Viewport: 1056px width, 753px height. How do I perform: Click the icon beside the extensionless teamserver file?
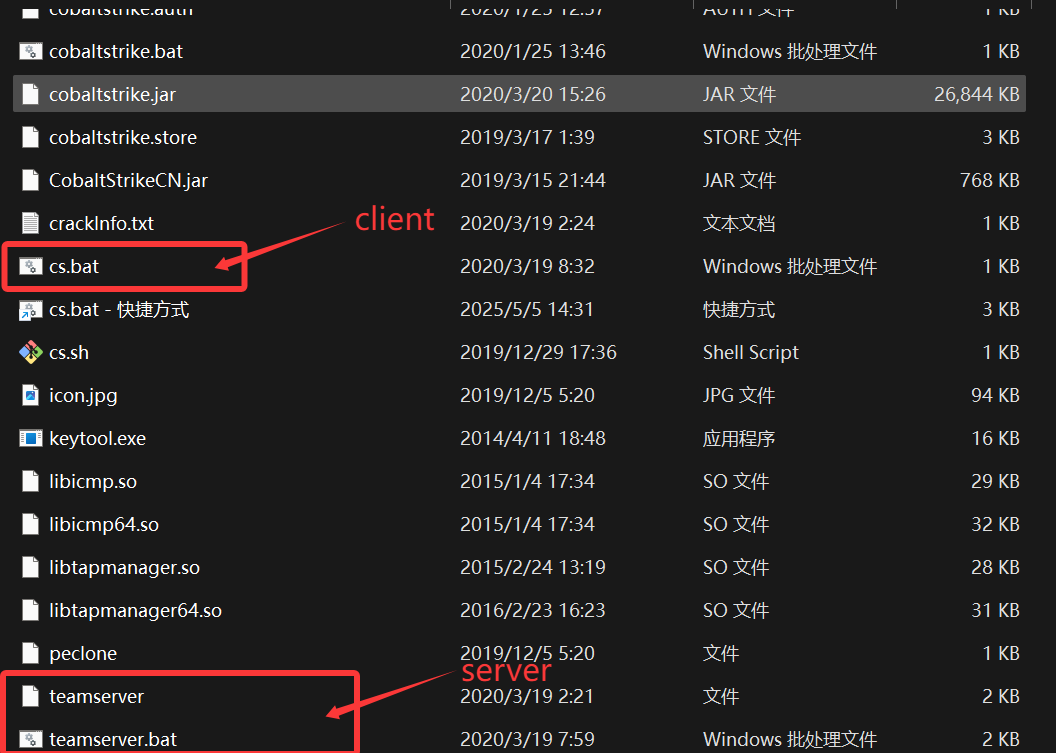[x=30, y=696]
